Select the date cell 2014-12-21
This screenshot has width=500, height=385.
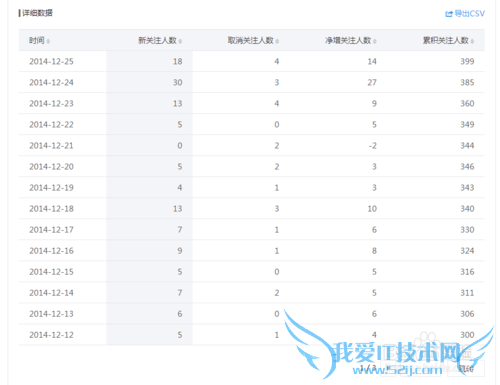click(x=51, y=146)
